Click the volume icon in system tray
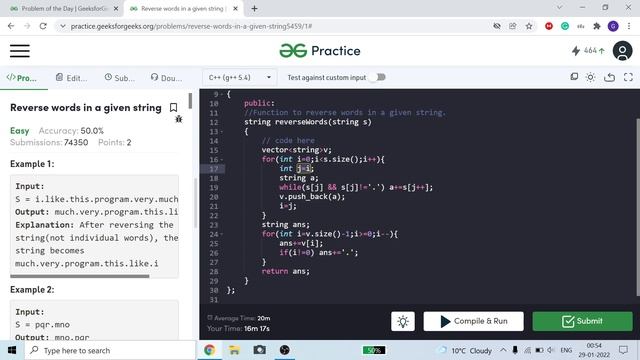Screen dimensions: 640x360 pos(551,350)
